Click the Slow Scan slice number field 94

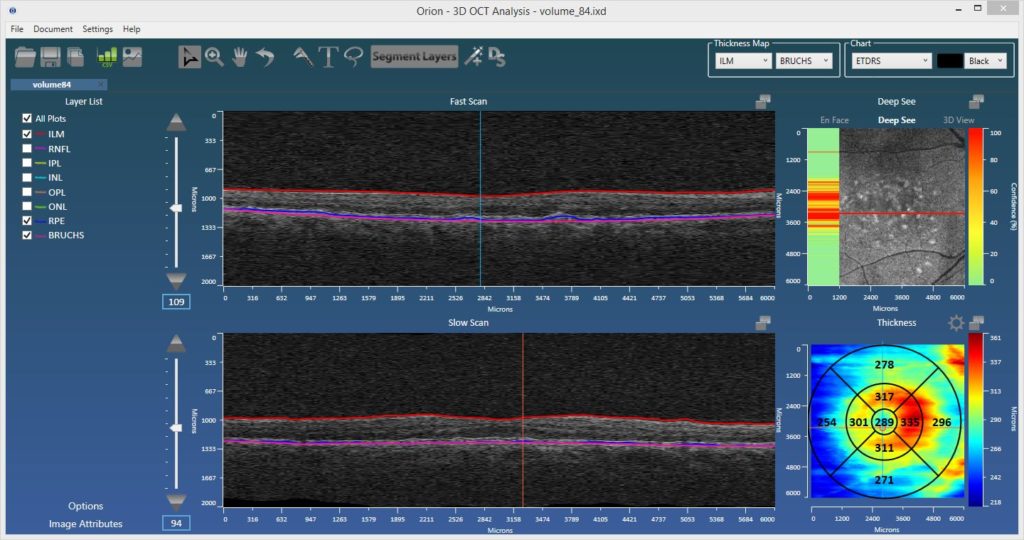pos(176,523)
